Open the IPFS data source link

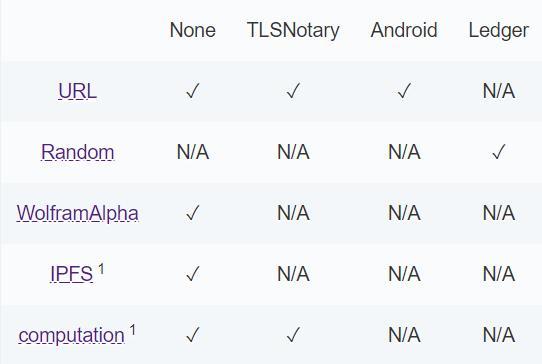(x=72, y=274)
